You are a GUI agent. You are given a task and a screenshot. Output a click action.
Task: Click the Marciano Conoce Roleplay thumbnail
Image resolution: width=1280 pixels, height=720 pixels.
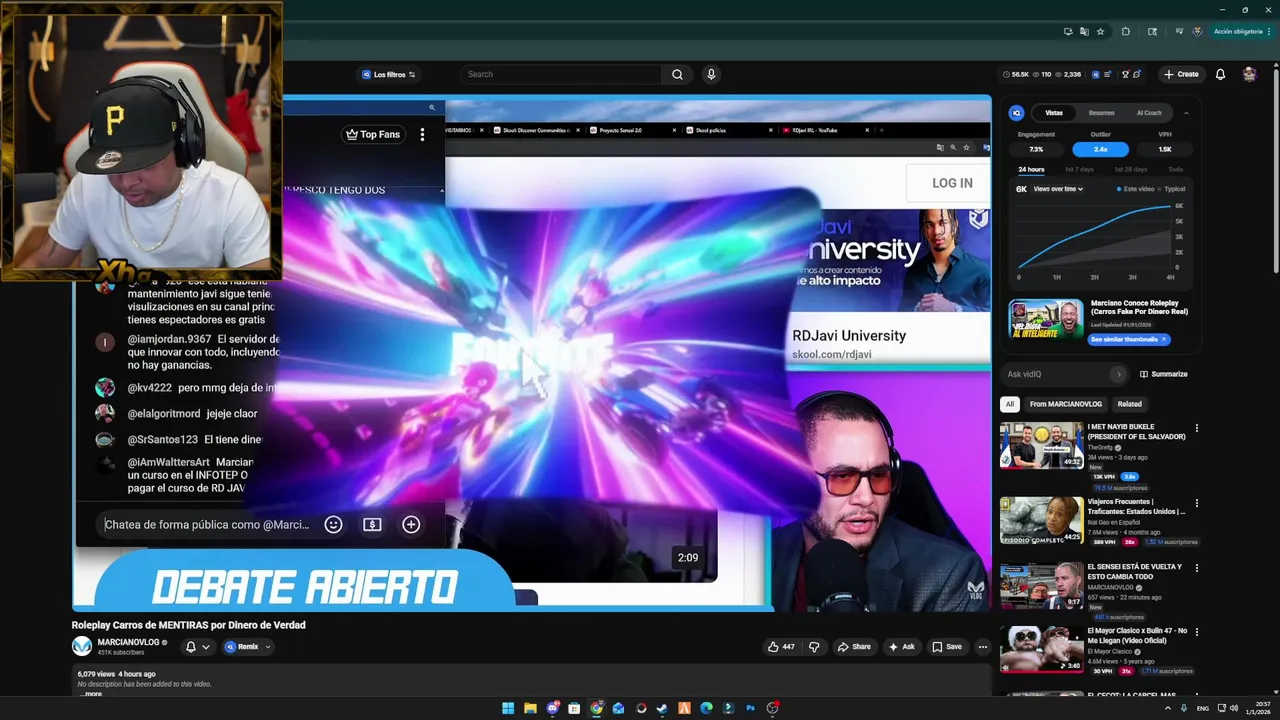click(1045, 319)
